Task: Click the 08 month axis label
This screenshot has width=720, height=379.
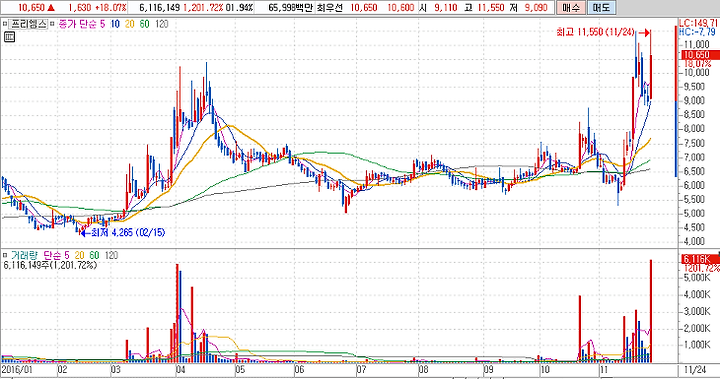Action: 423,370
